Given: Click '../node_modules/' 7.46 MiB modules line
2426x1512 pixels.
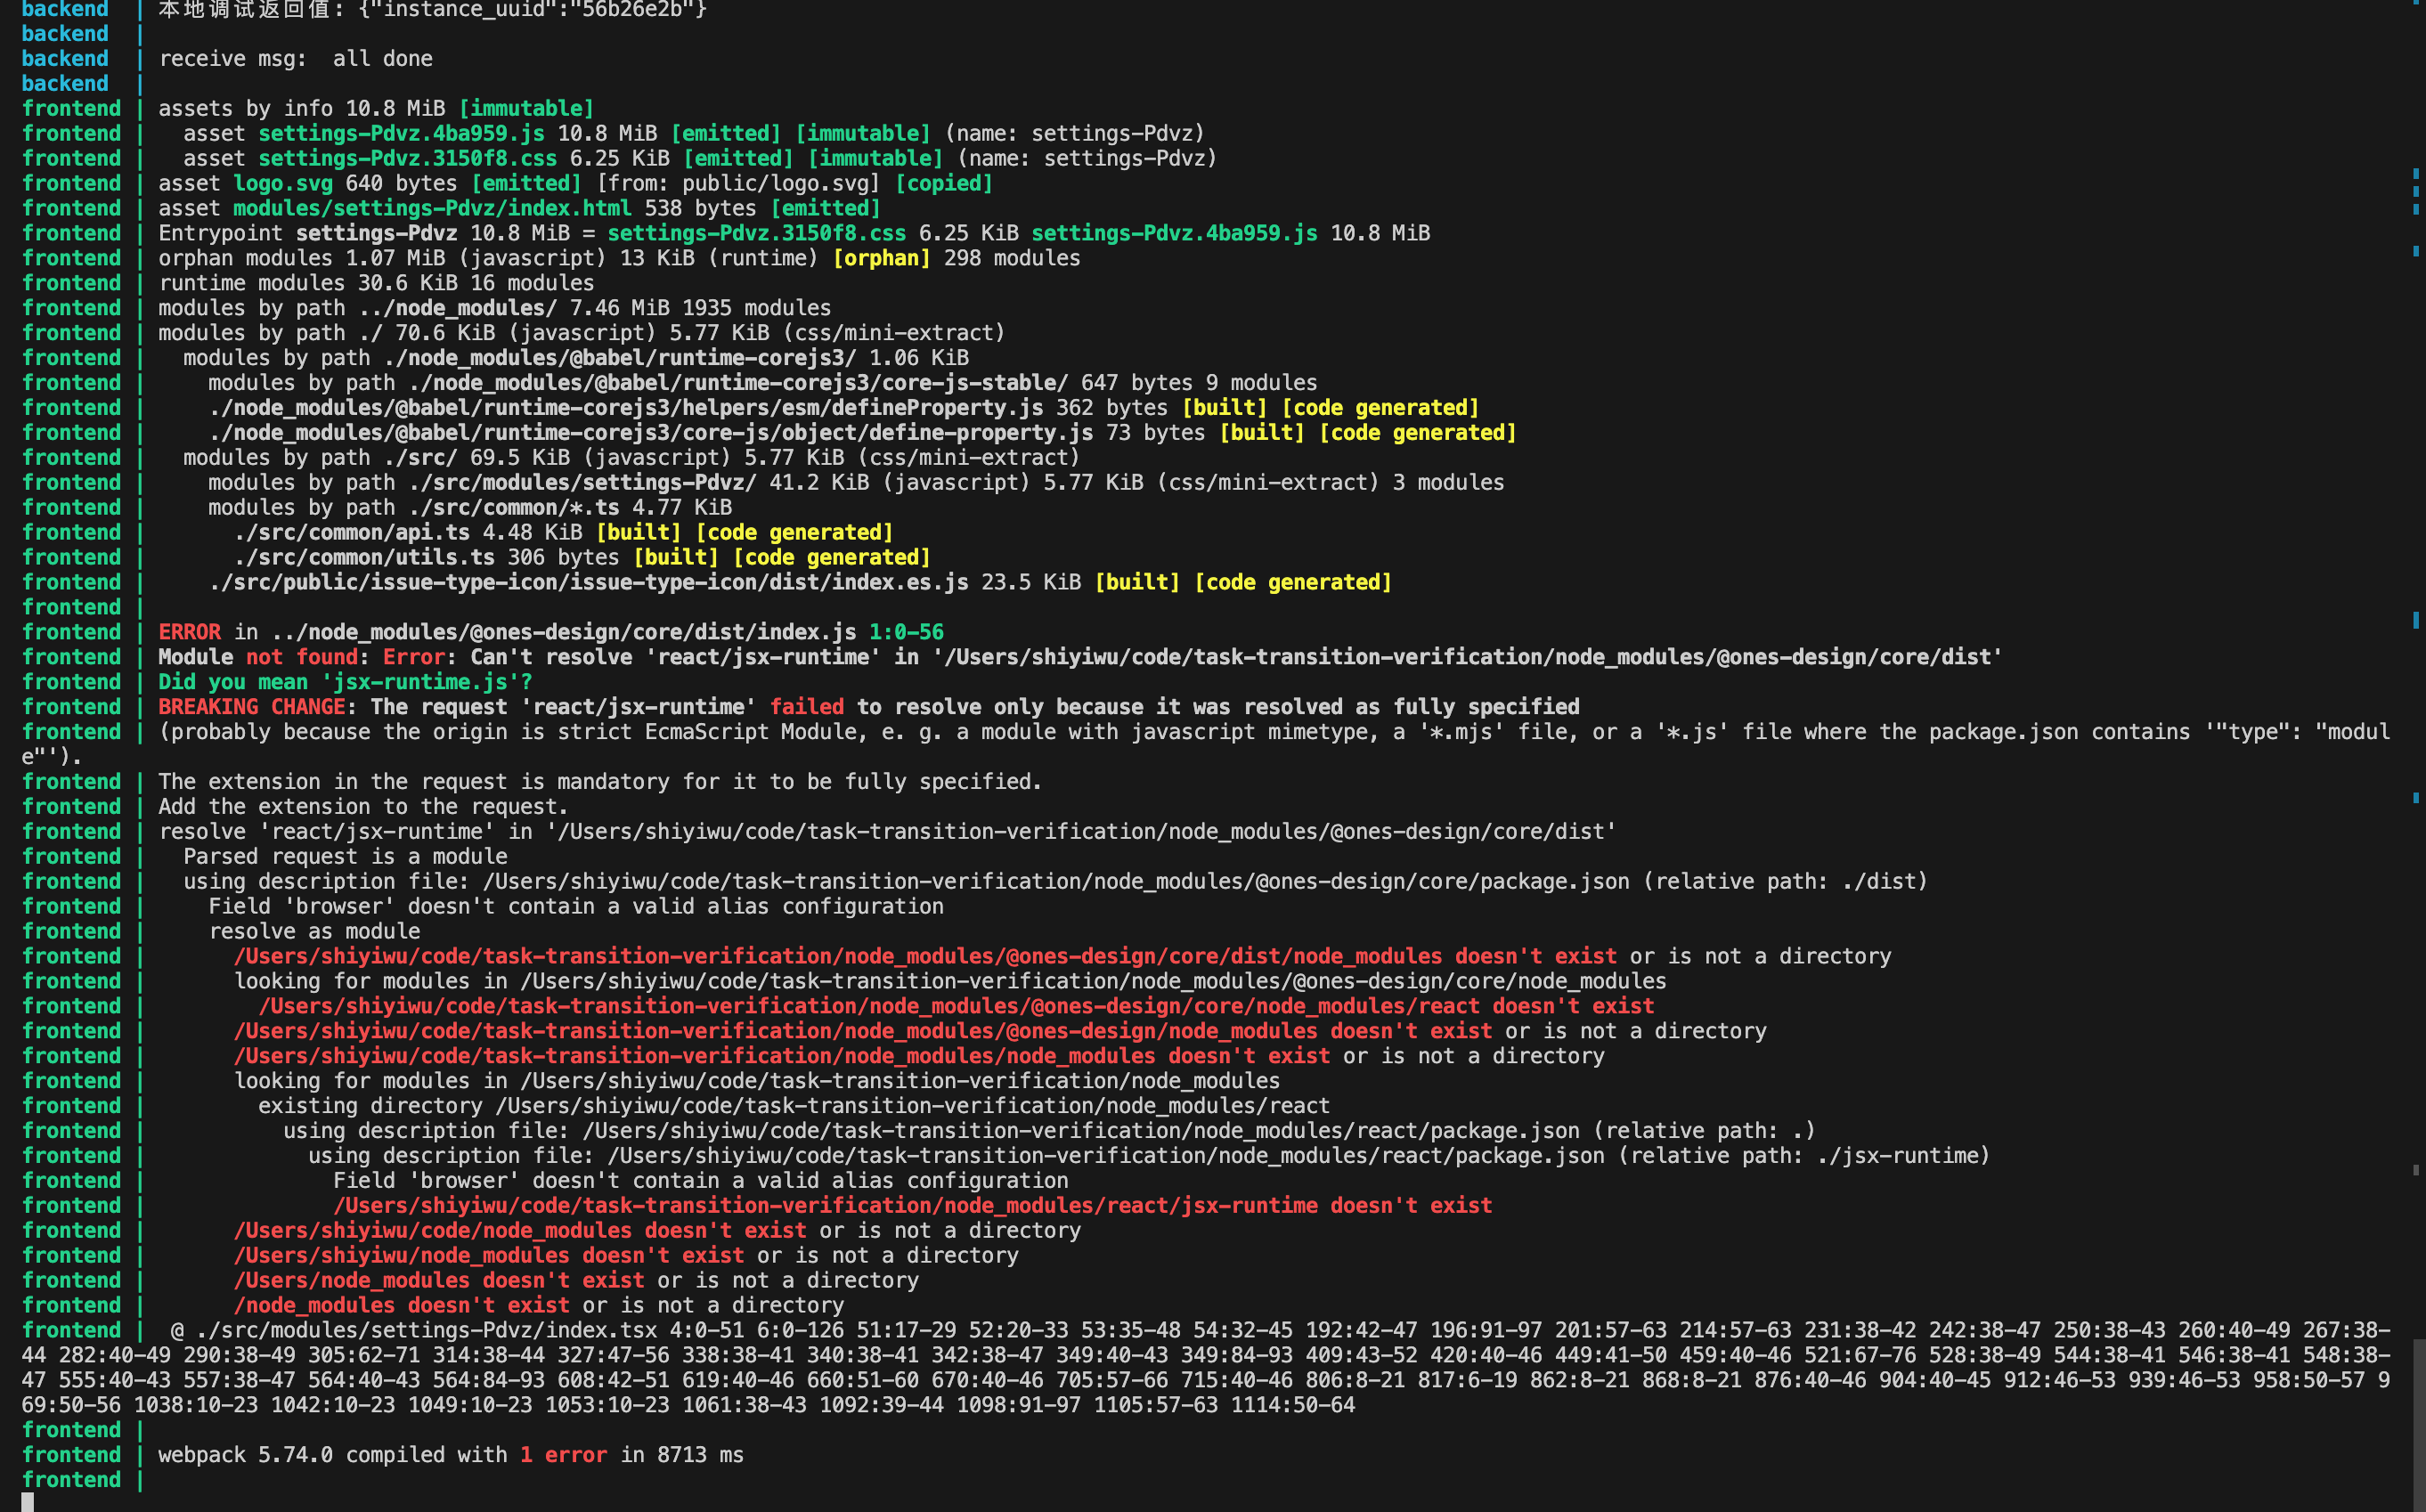Looking at the screenshot, I should tap(495, 308).
